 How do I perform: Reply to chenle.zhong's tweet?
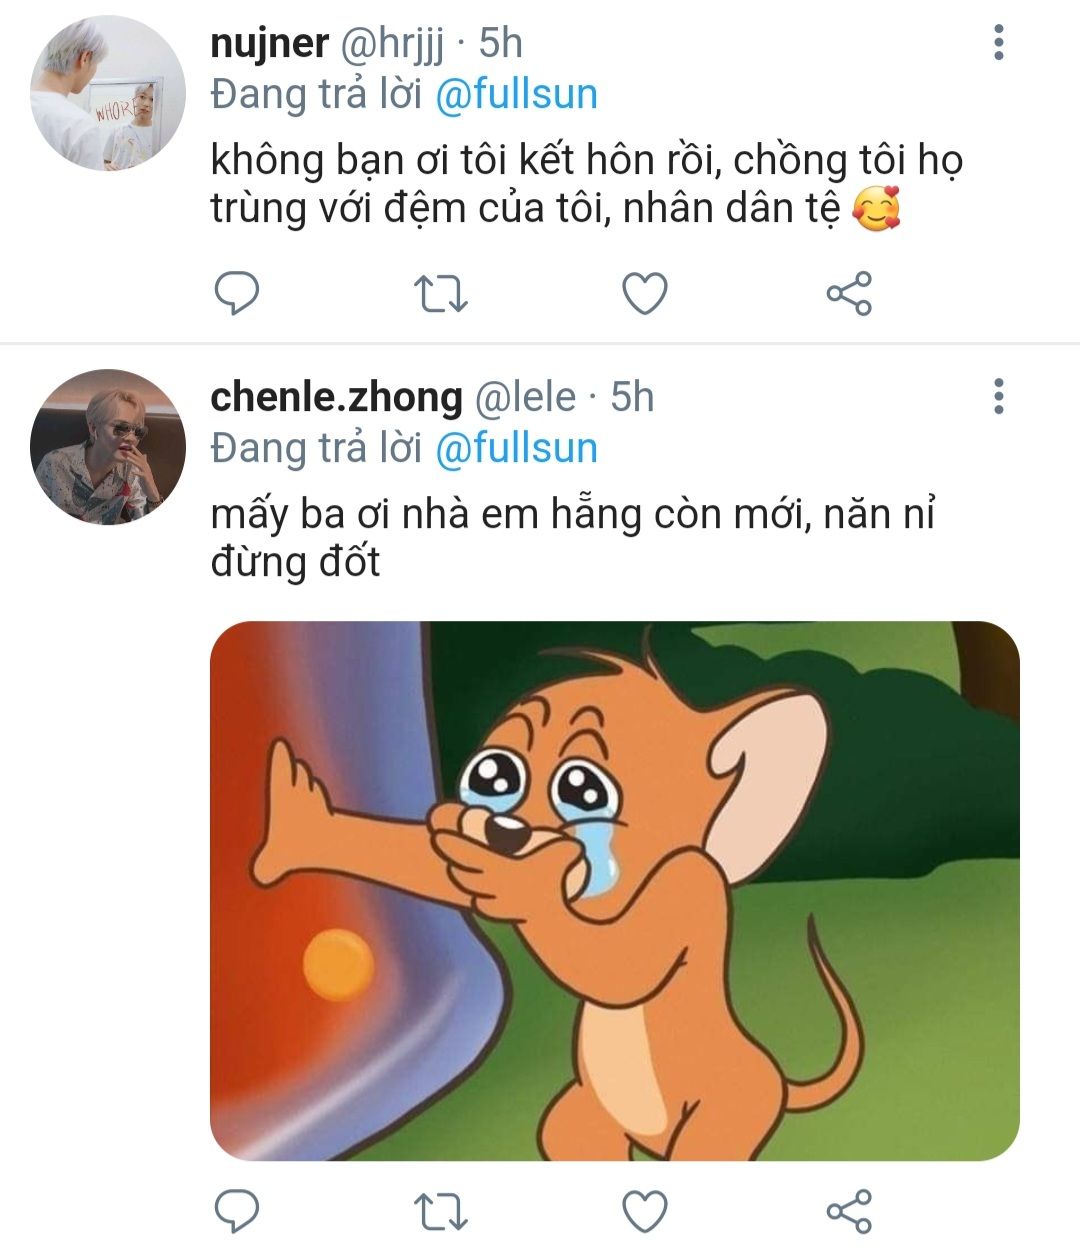(x=237, y=1211)
